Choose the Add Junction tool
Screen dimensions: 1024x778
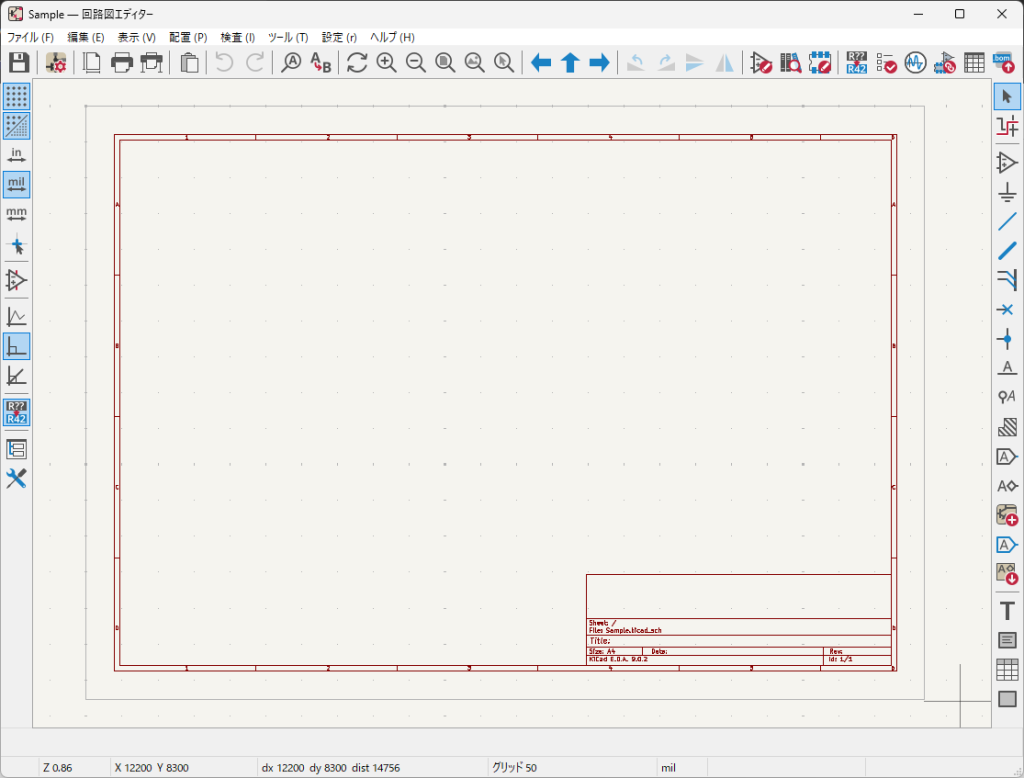point(1007,339)
